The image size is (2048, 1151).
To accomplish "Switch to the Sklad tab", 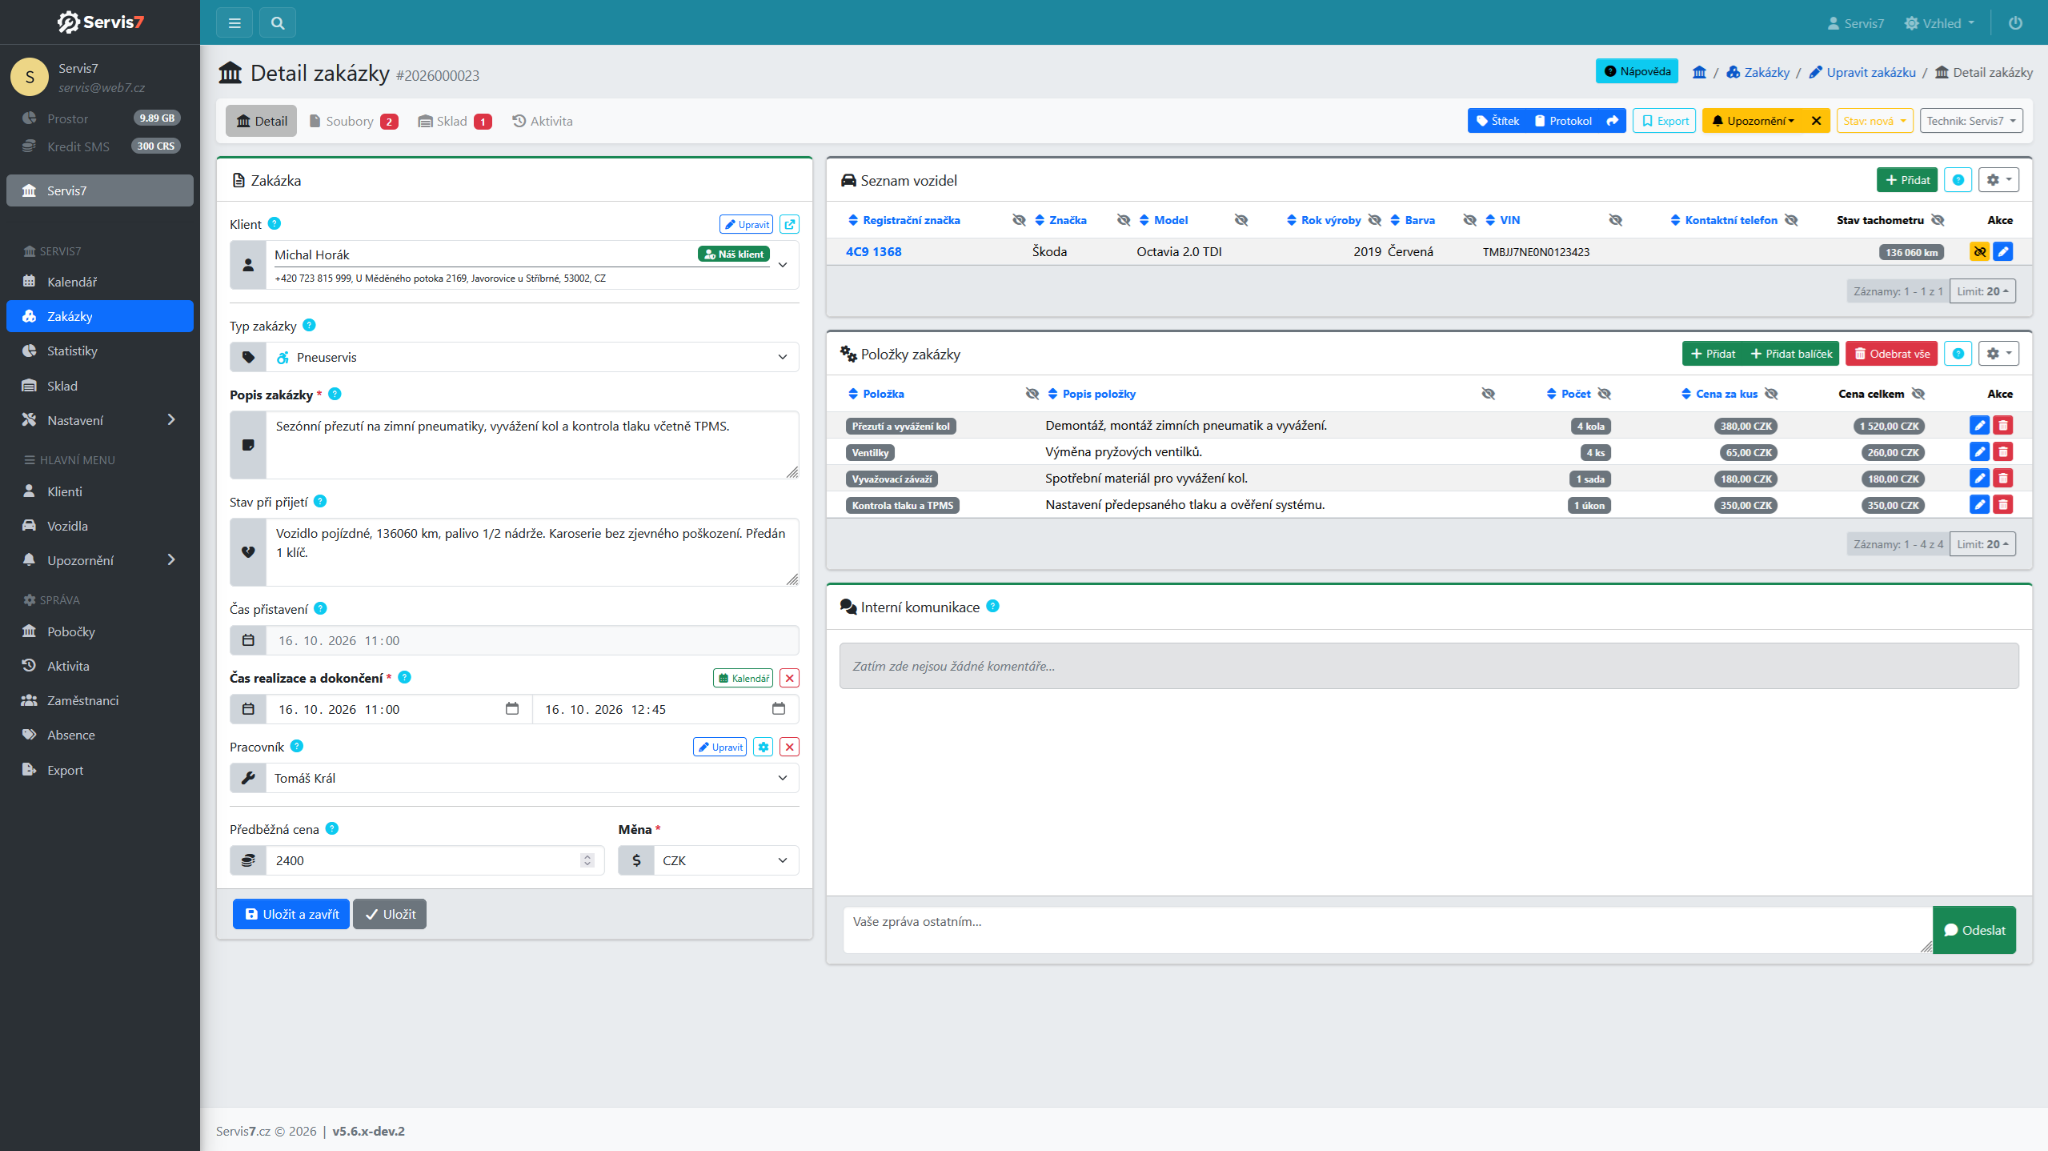I will coord(454,121).
